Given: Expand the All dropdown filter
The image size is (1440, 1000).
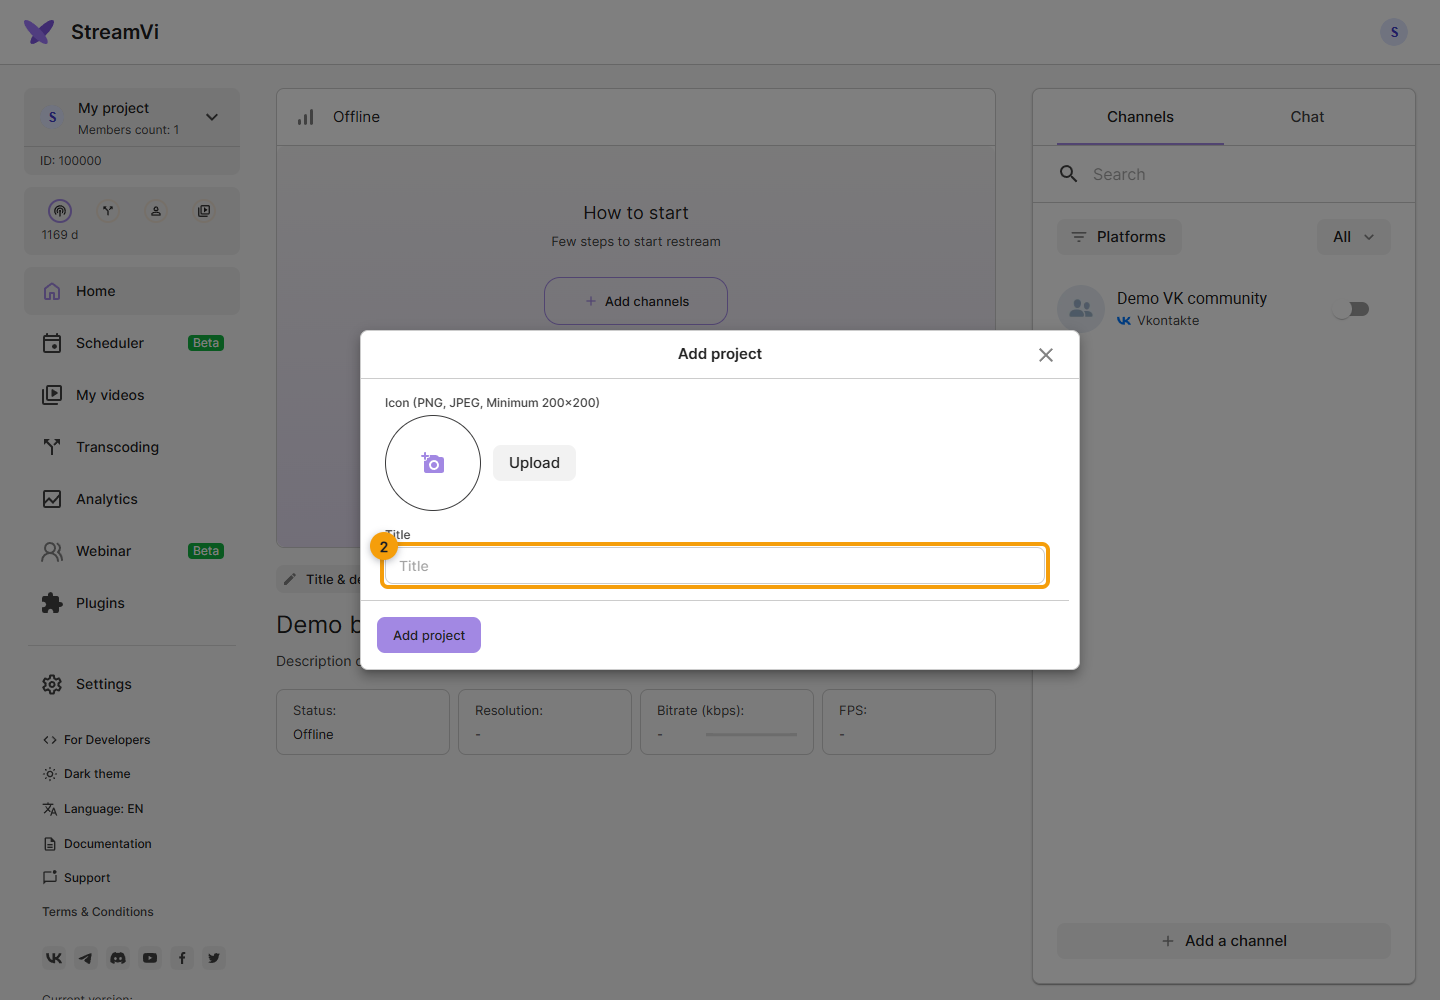Looking at the screenshot, I should (x=1354, y=237).
